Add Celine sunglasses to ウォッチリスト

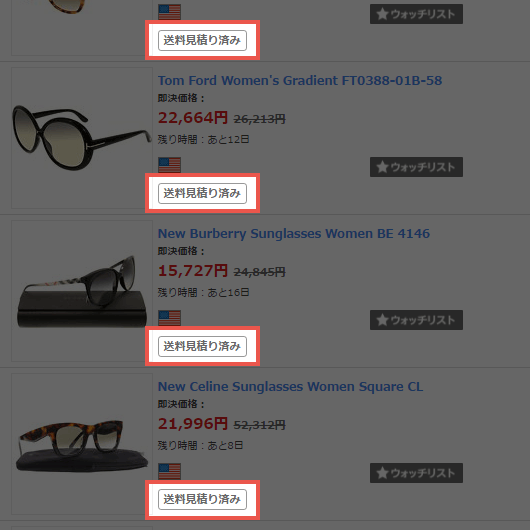[416, 473]
